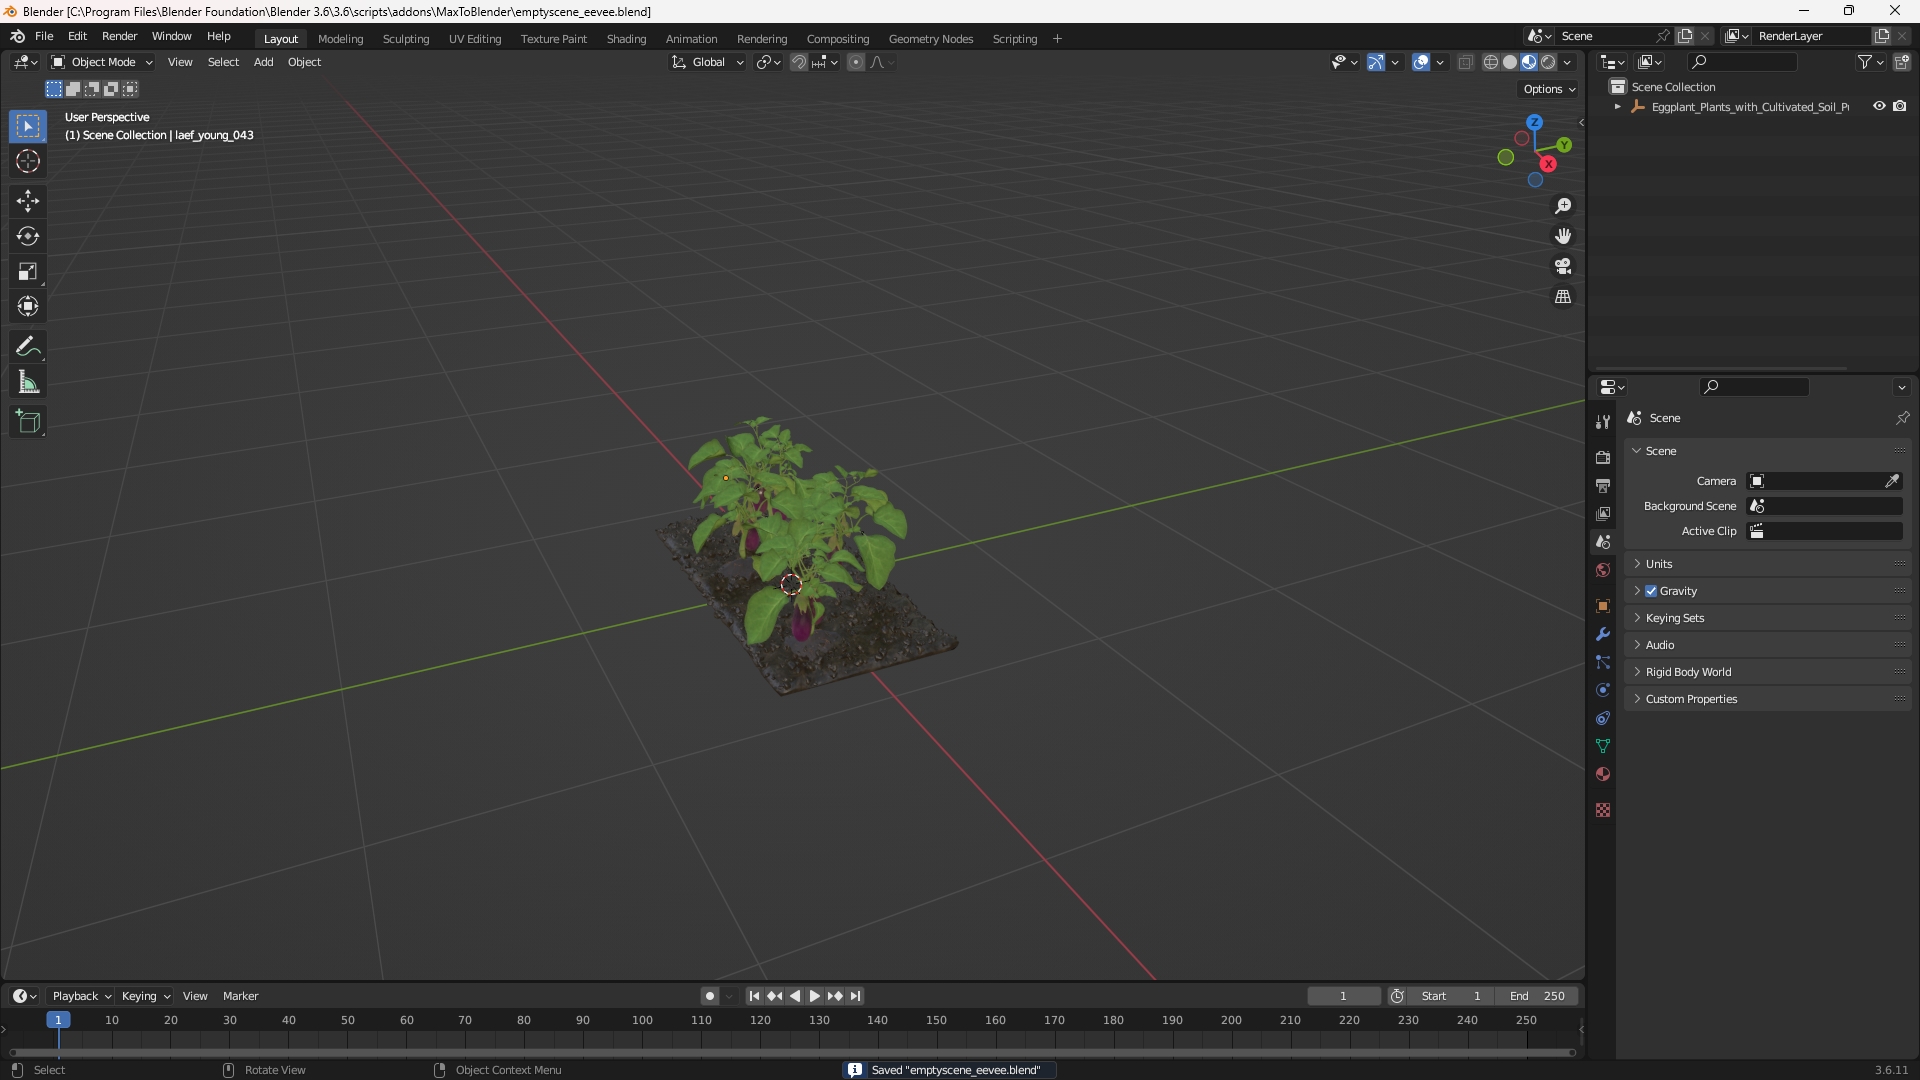Click the End frame field
Viewport: 1920px width, 1080px height.
coord(1537,996)
